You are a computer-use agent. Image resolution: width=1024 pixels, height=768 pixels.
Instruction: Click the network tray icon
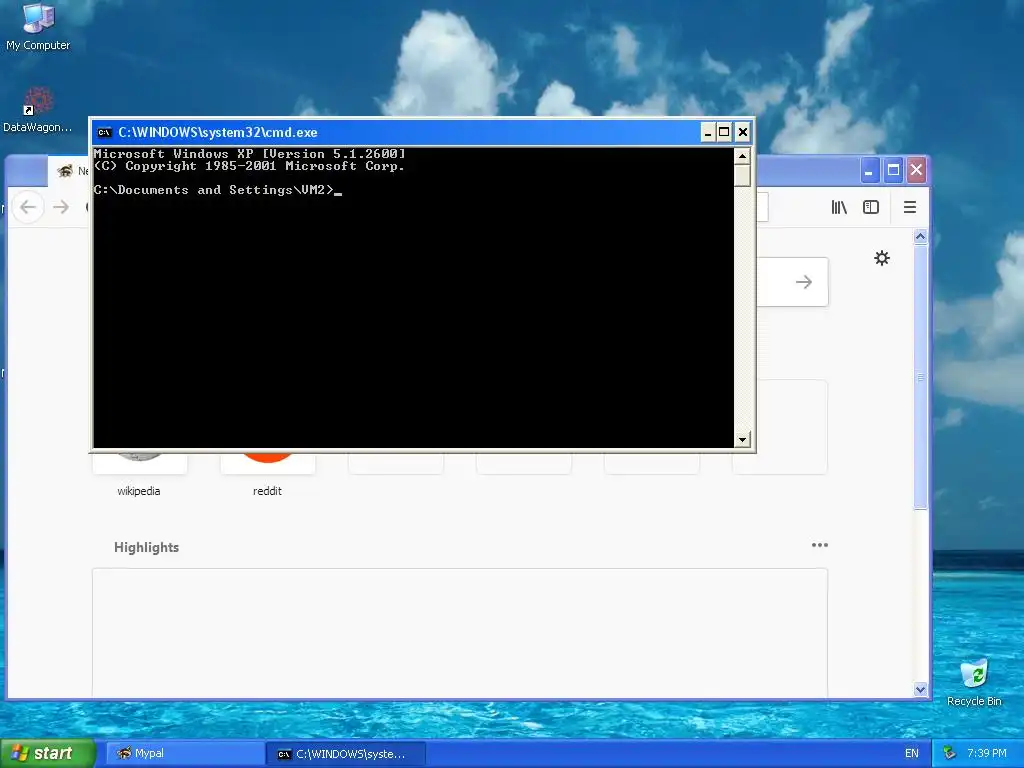(949, 754)
